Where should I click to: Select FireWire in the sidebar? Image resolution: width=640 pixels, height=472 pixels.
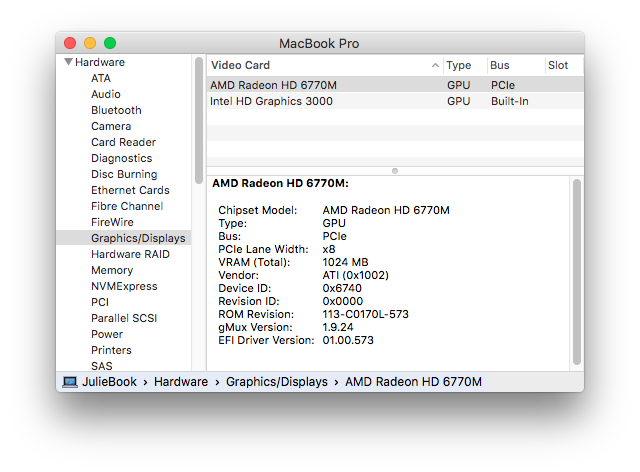tap(112, 222)
